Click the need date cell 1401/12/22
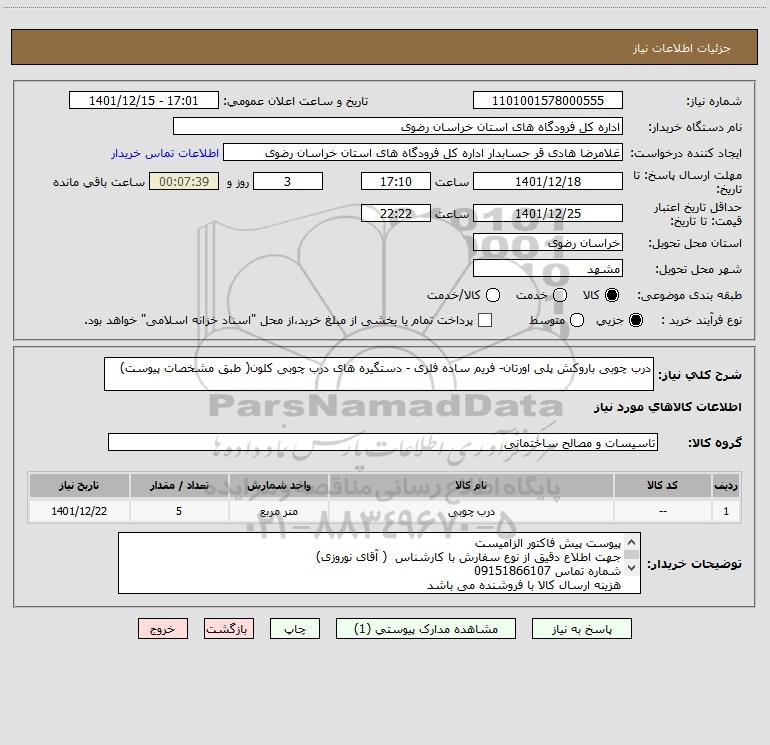Viewport: 770px width, 745px height. tap(79, 511)
